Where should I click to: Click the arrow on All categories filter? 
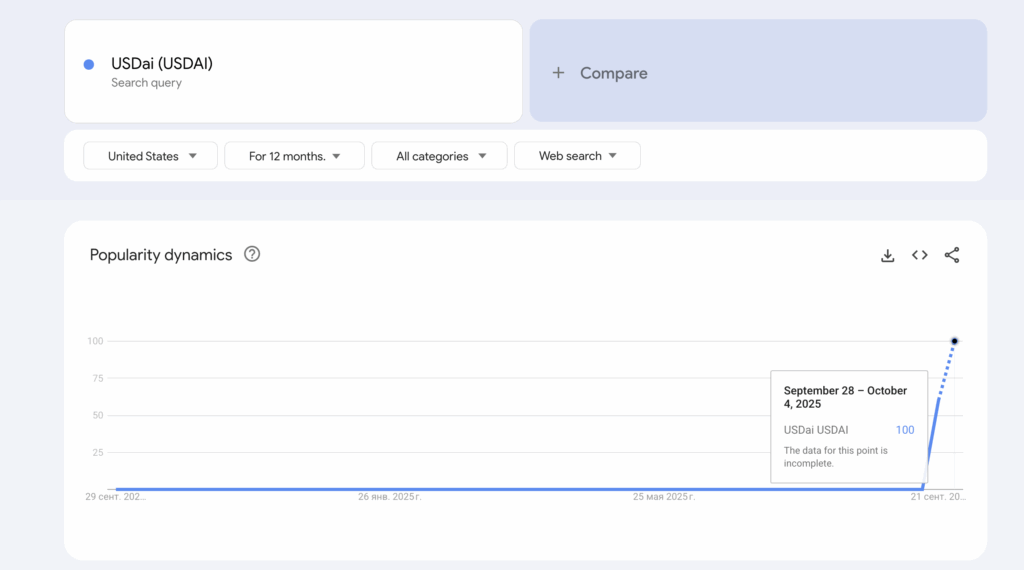tap(482, 156)
